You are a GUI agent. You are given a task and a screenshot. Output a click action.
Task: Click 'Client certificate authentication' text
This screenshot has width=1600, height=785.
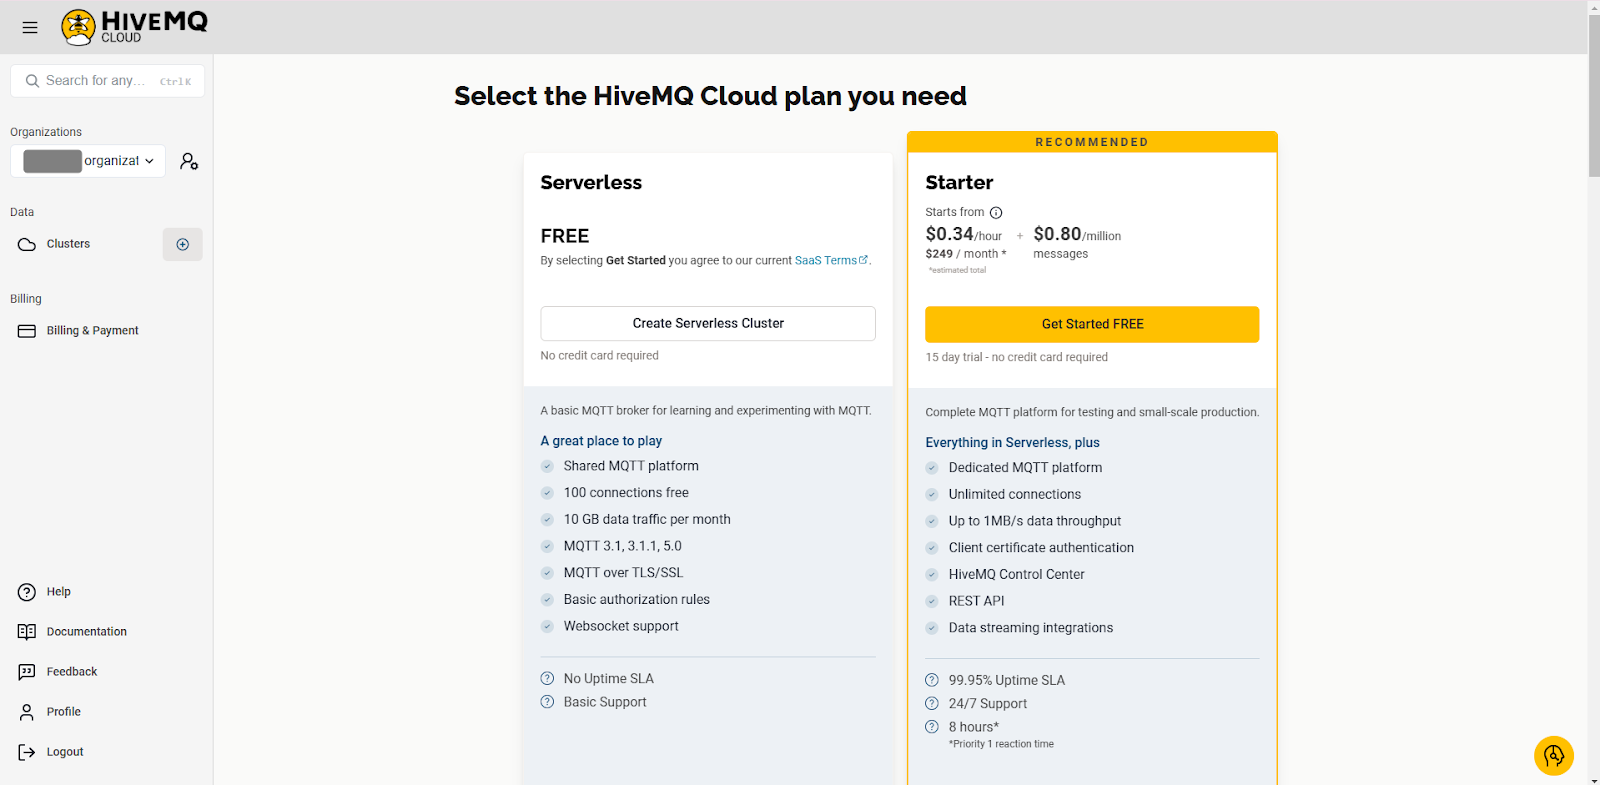(1041, 548)
